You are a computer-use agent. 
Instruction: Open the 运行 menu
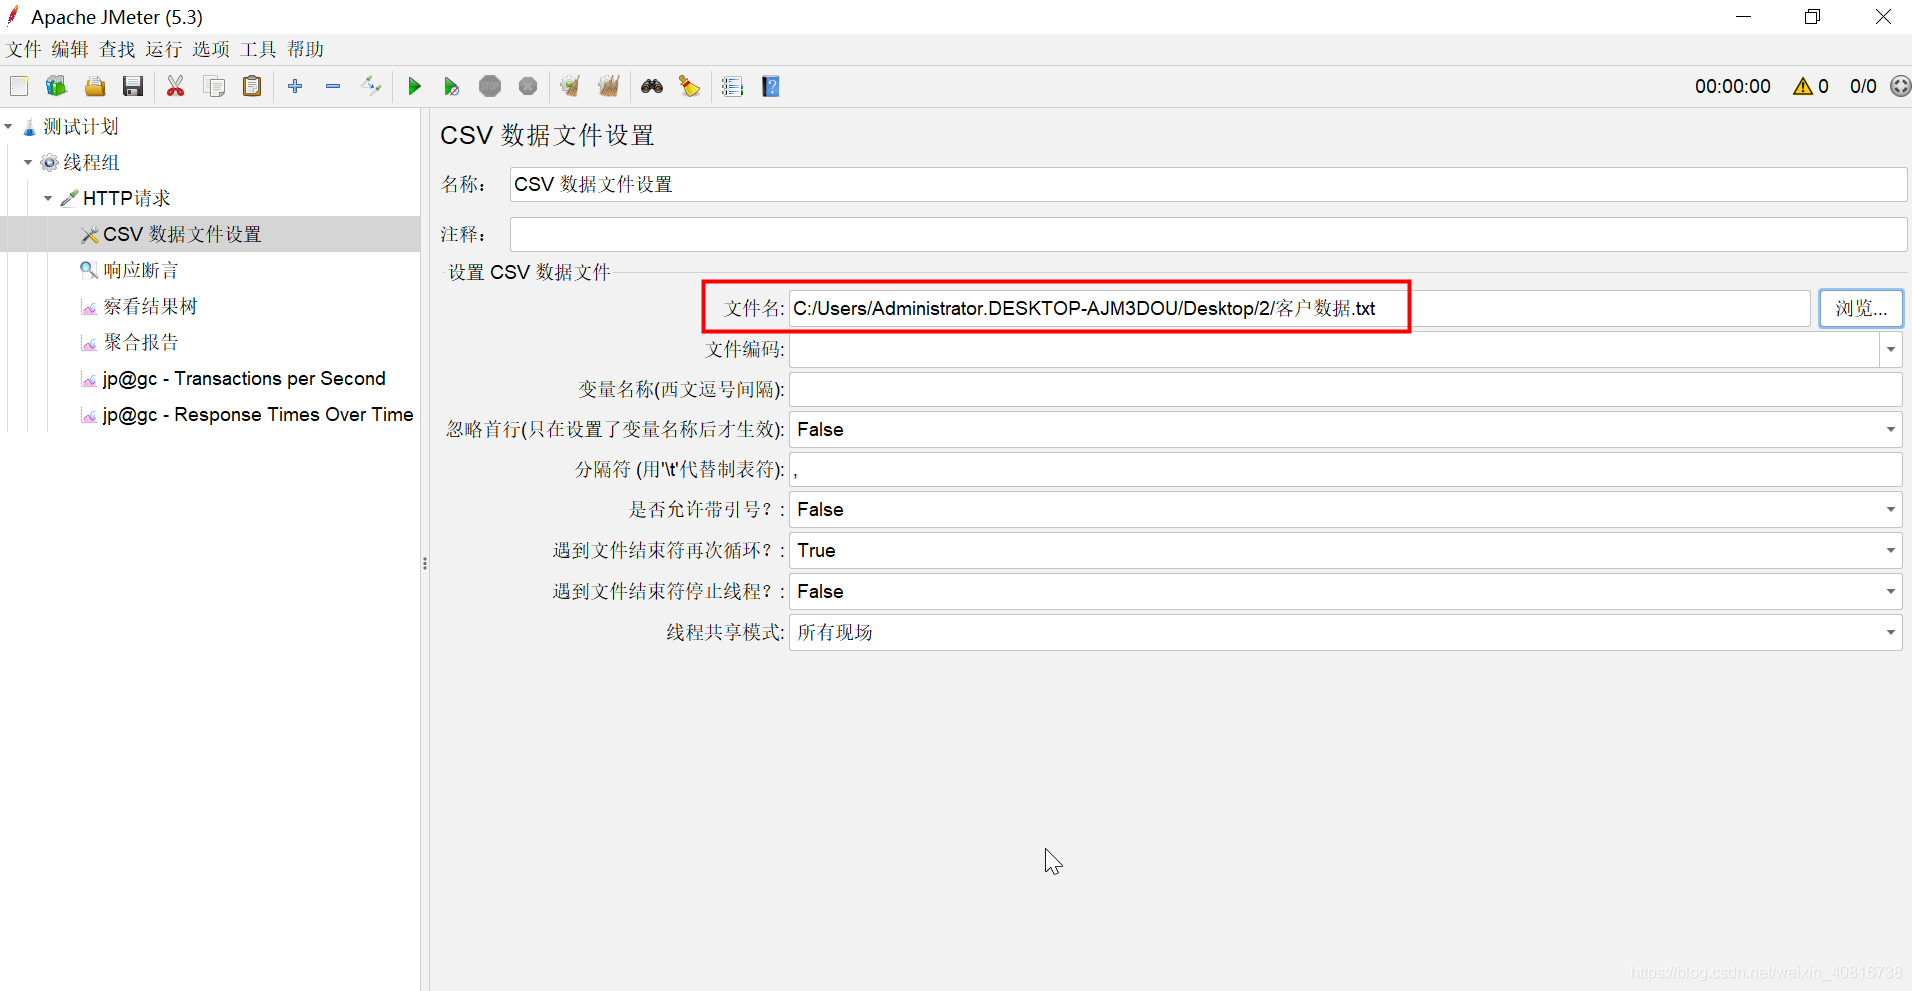point(164,49)
